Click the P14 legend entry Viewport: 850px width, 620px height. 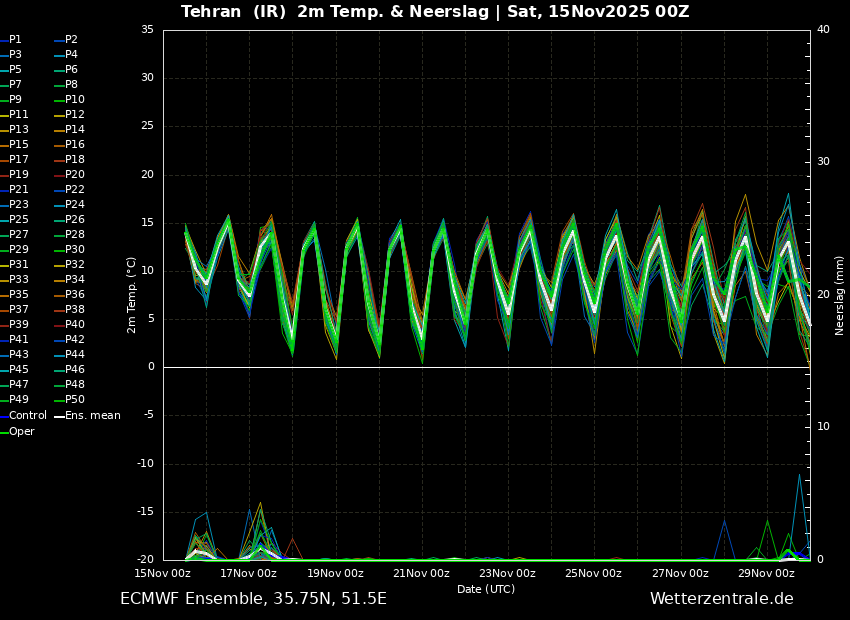coord(75,130)
